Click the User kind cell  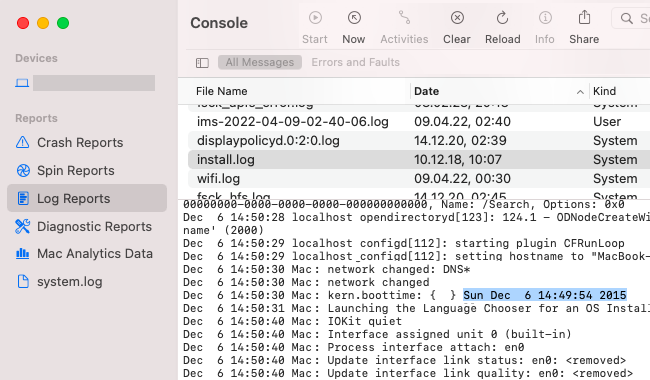coord(607,121)
